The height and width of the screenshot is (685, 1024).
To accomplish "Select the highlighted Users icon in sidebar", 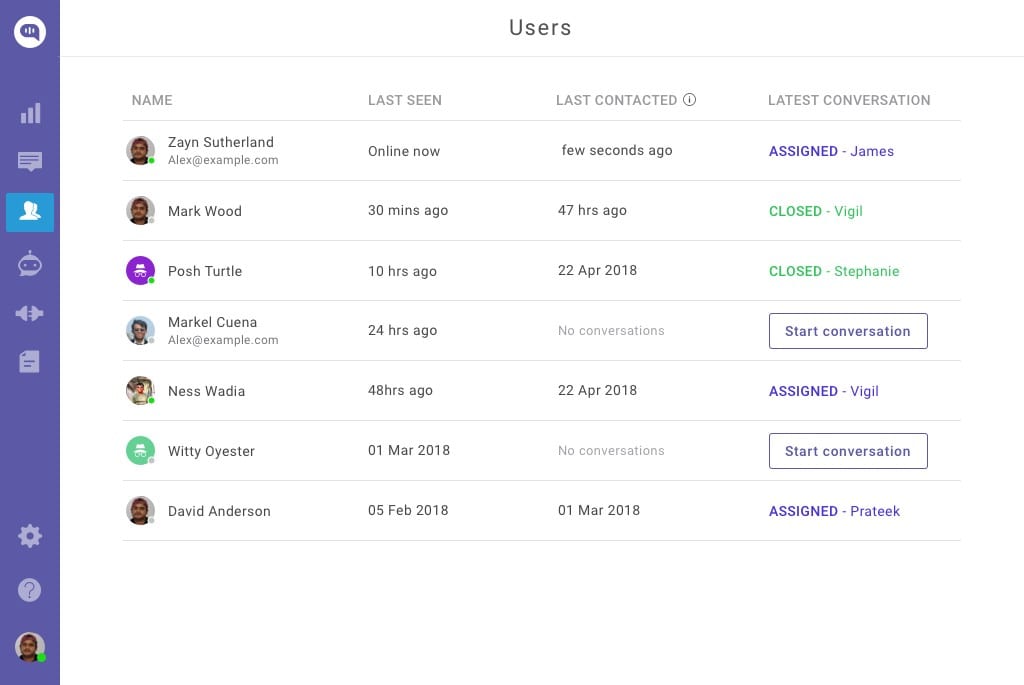I will 30,212.
